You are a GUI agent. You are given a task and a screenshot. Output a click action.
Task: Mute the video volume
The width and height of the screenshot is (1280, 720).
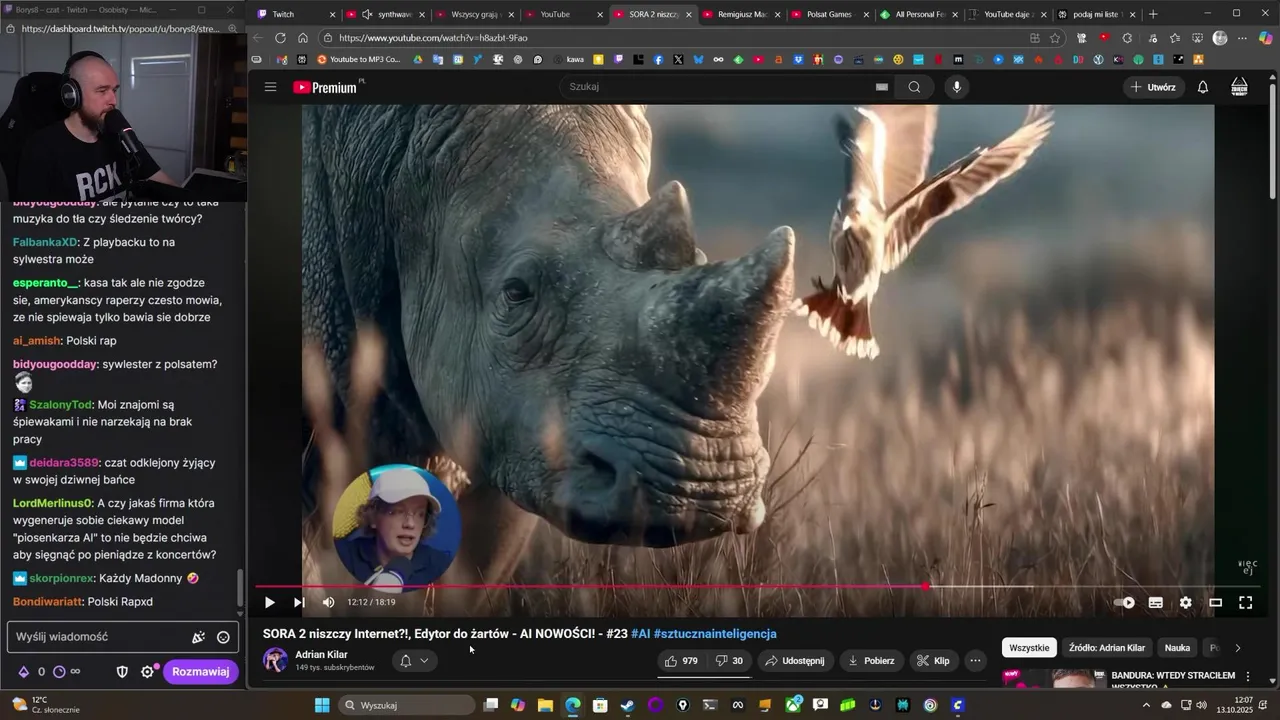click(328, 602)
